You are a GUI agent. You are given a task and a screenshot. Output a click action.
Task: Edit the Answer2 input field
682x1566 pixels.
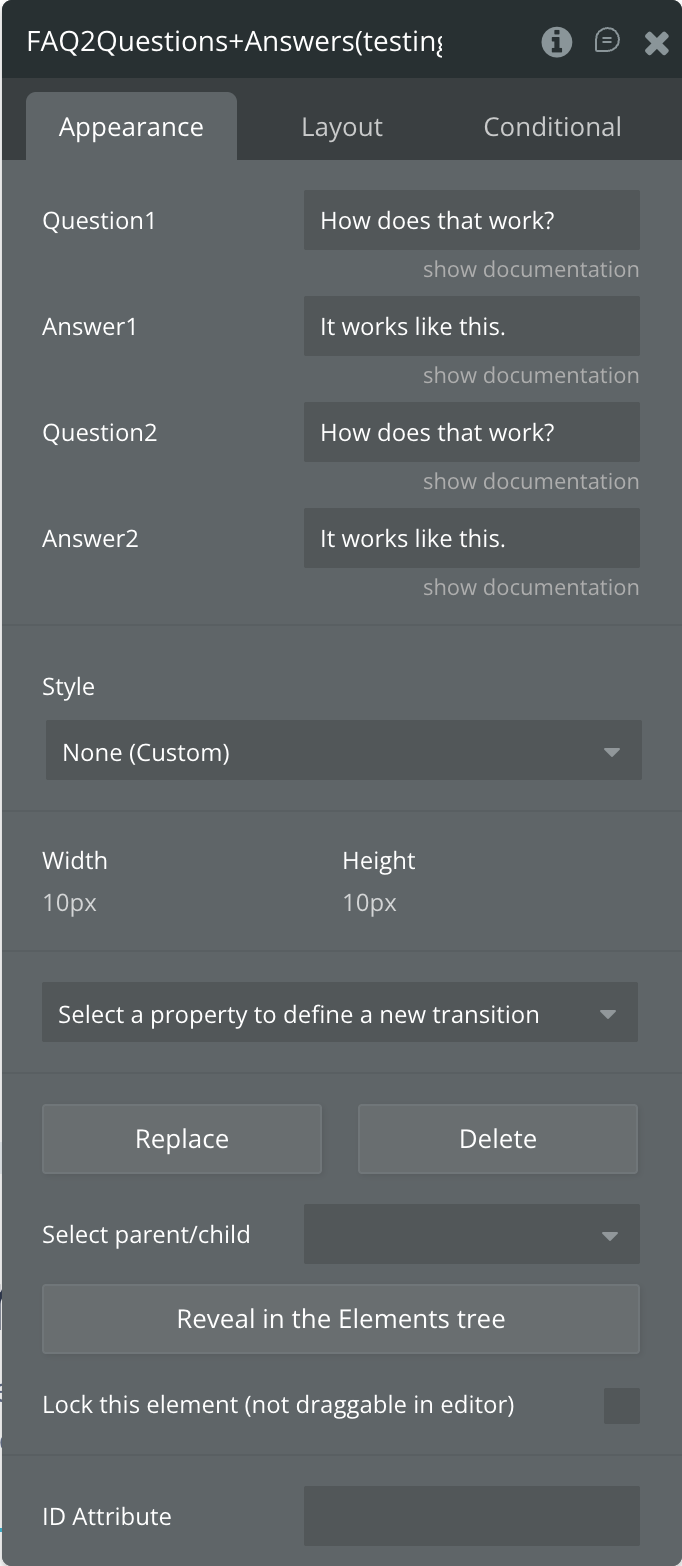click(x=471, y=538)
